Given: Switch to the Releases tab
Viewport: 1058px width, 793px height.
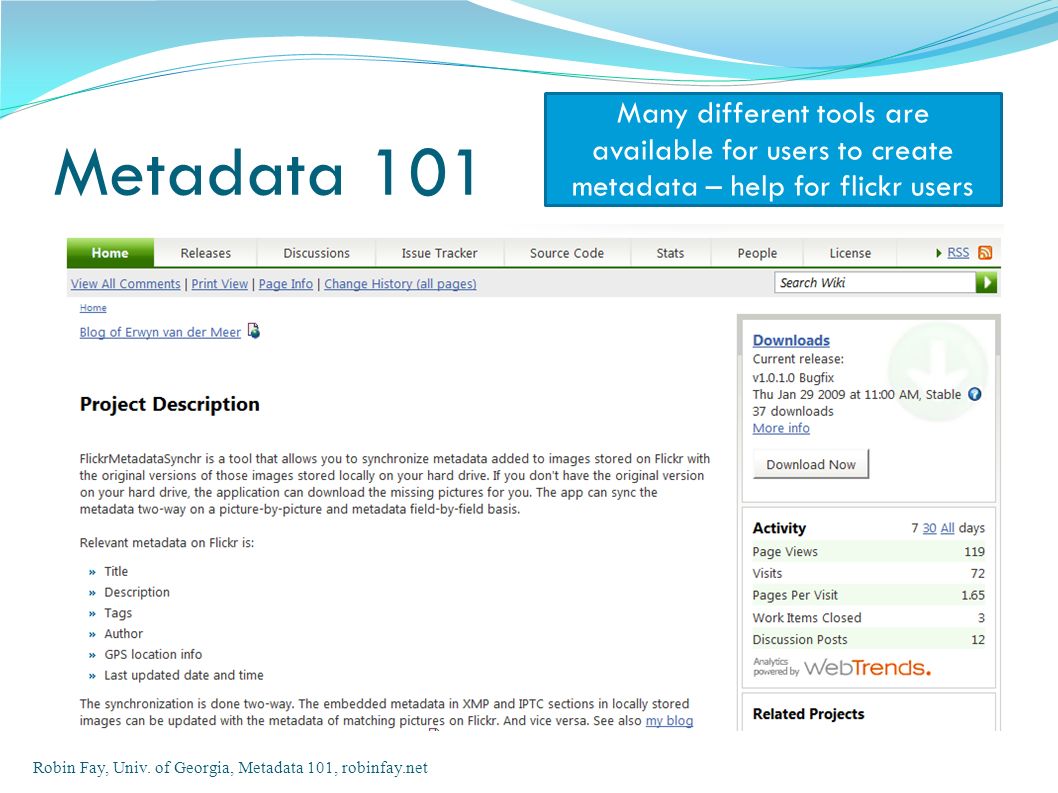Looking at the screenshot, I should coord(205,253).
